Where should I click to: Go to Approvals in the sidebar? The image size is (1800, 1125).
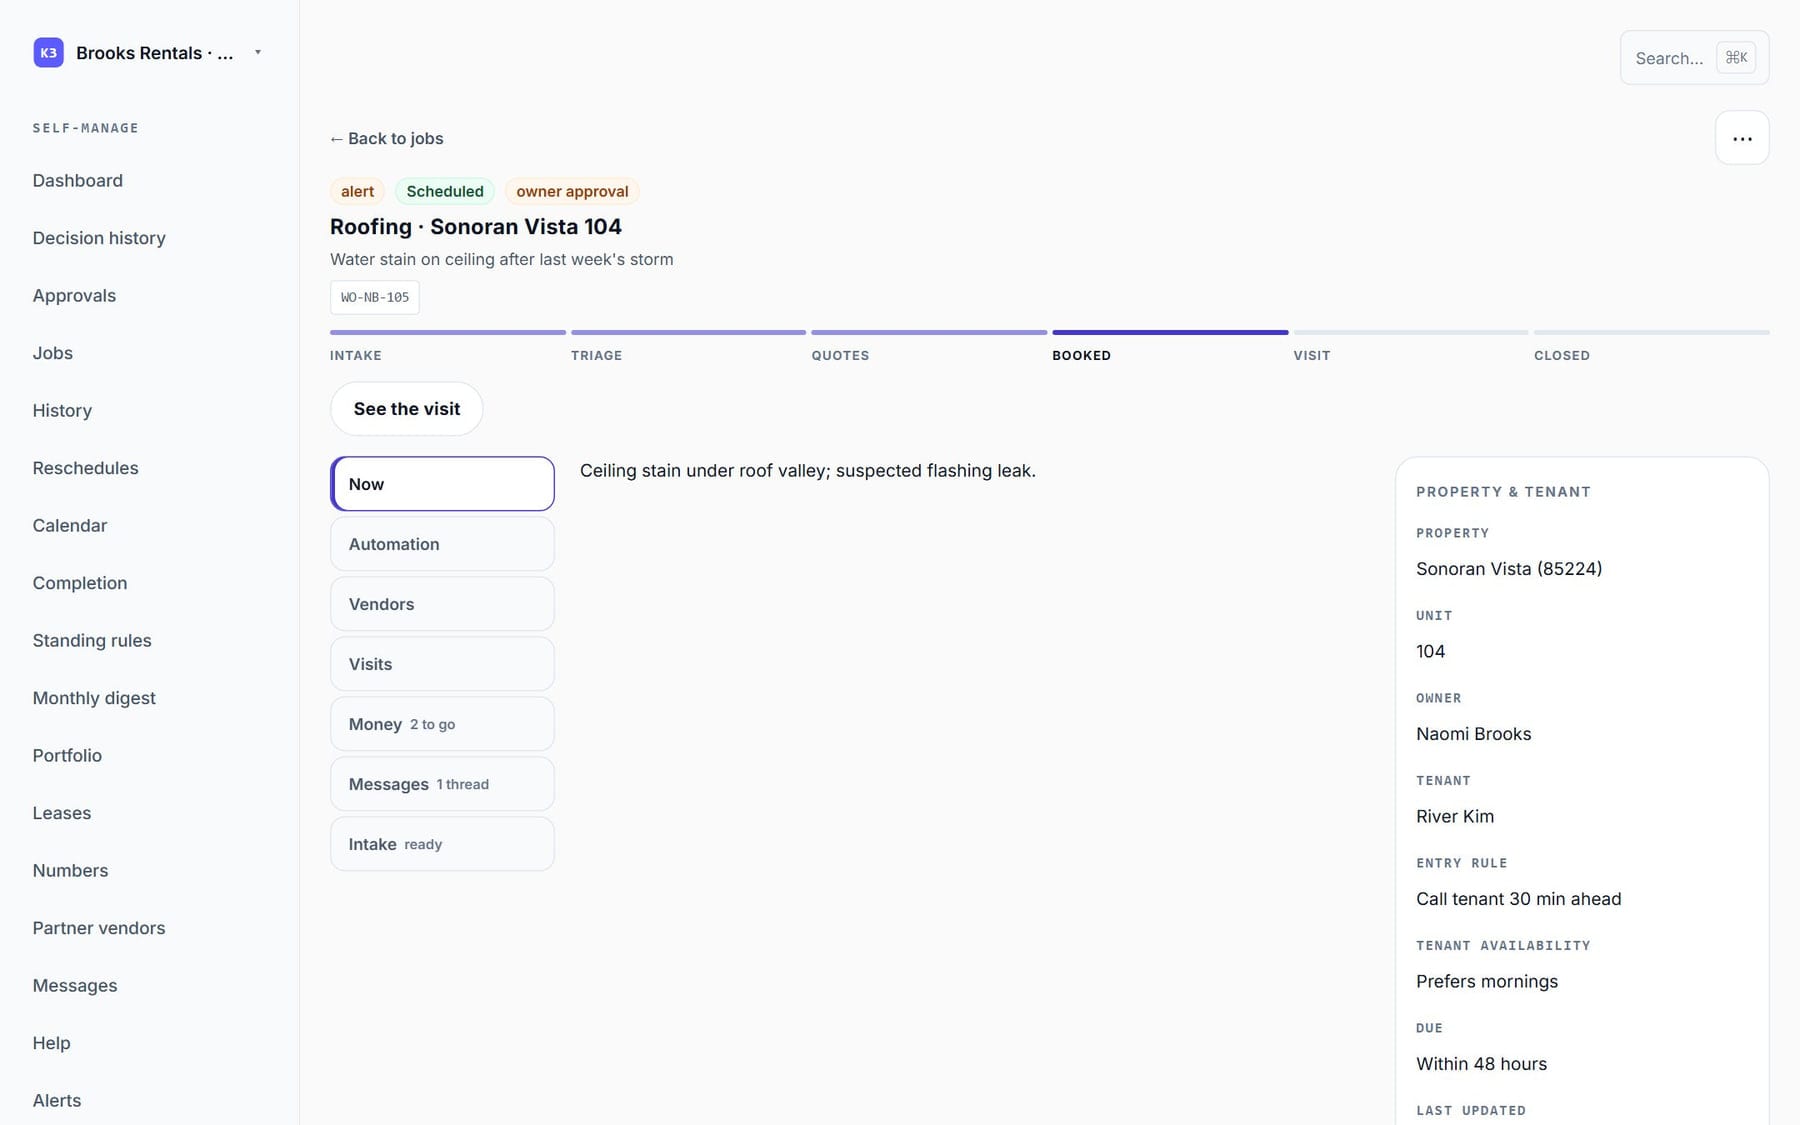click(74, 296)
